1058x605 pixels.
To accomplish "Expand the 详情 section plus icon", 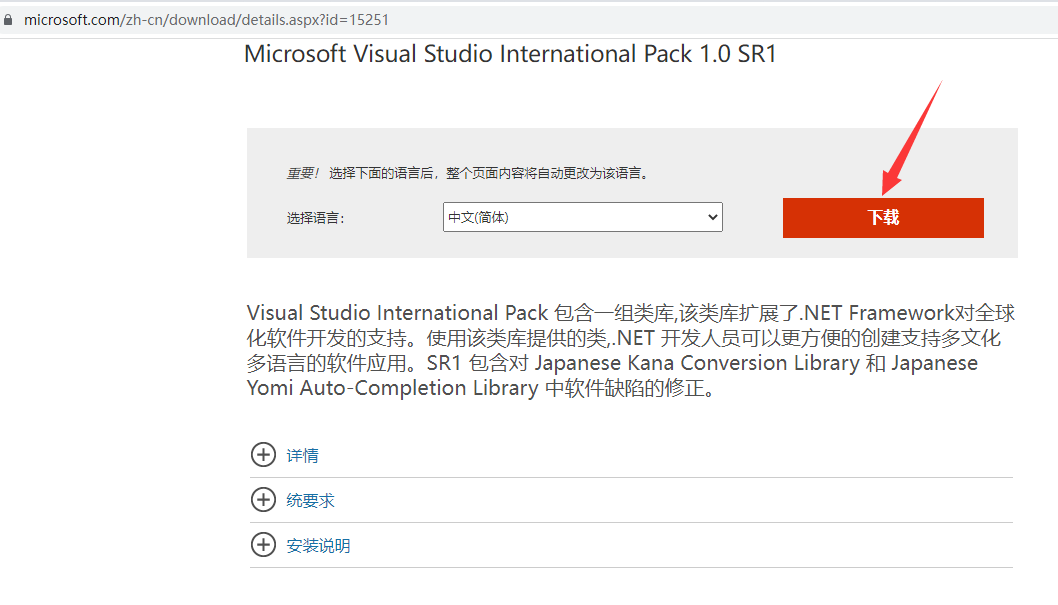I will (263, 455).
